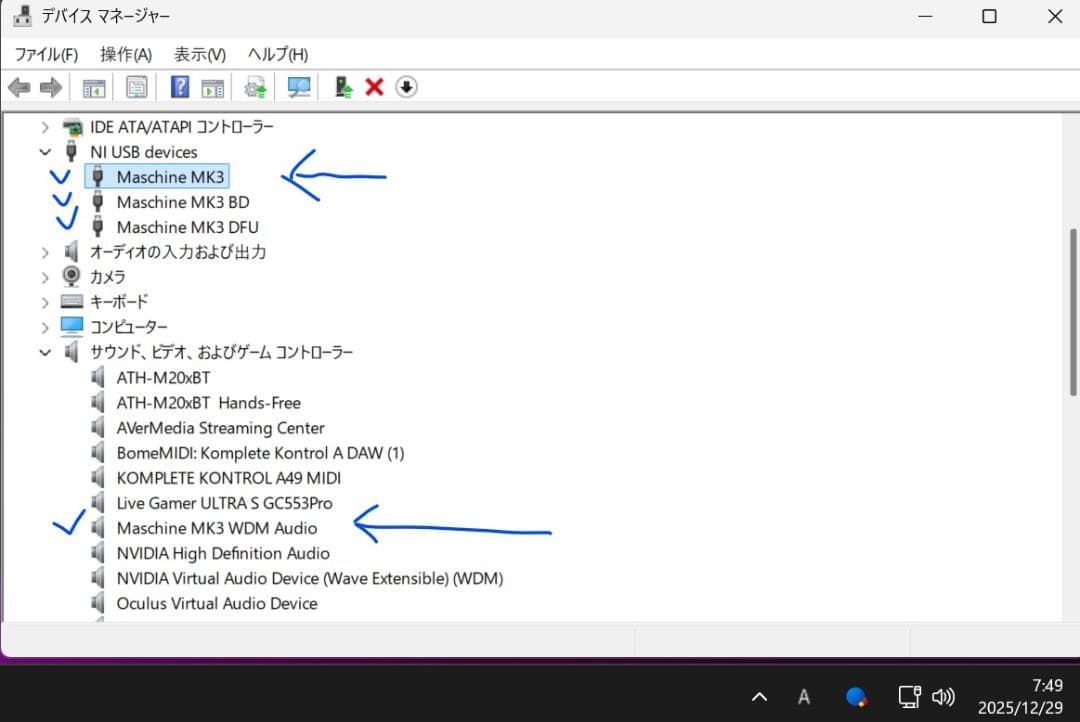Image resolution: width=1080 pixels, height=722 pixels.
Task: Scan for hardware changes icon
Action: (298, 88)
